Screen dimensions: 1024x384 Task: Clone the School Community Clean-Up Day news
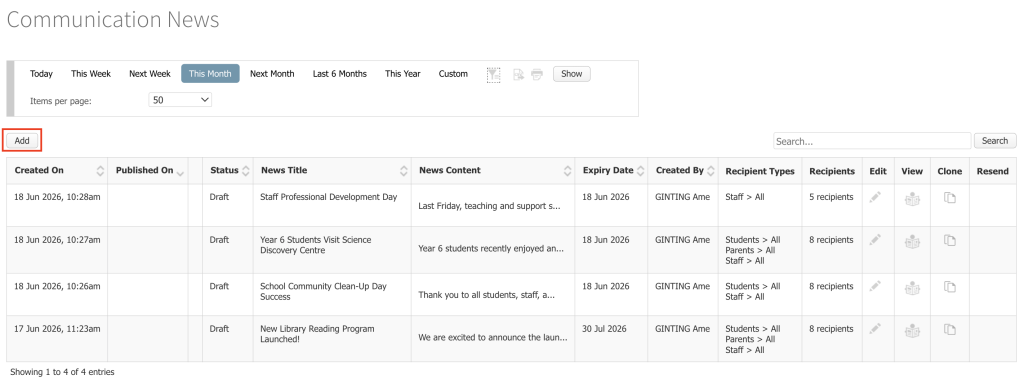click(950, 287)
